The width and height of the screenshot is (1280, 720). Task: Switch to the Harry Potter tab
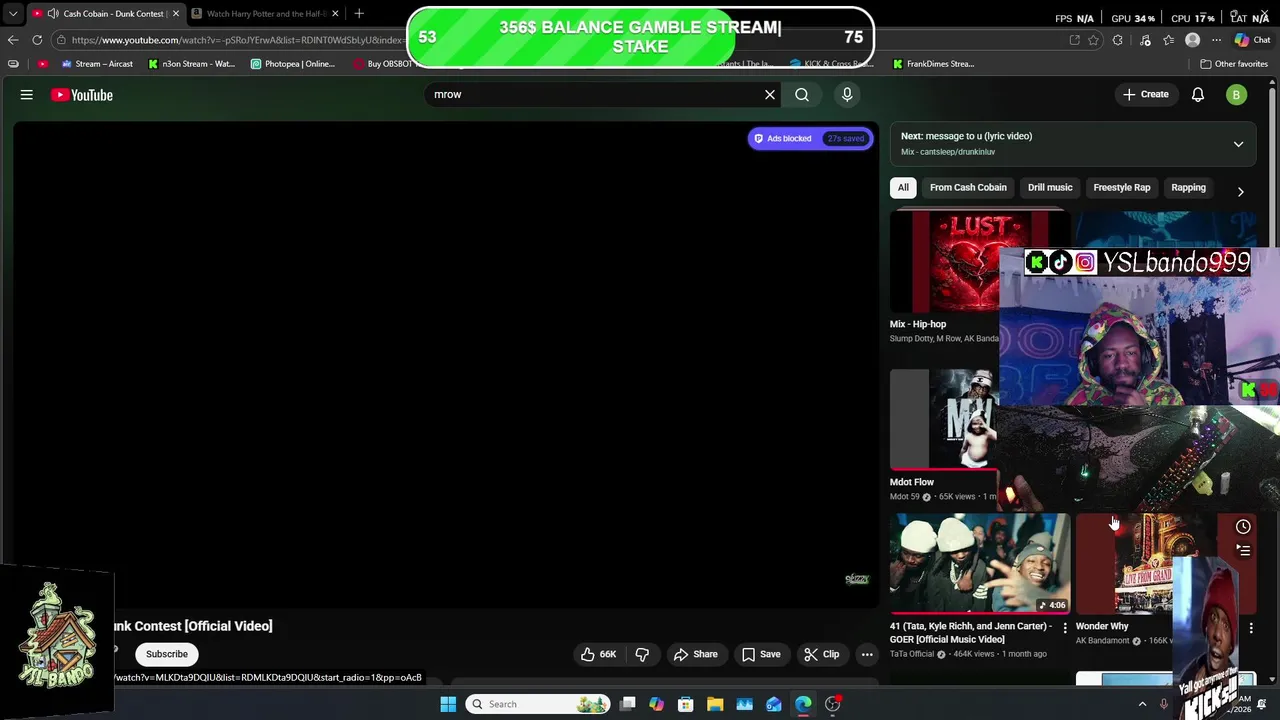(267, 14)
